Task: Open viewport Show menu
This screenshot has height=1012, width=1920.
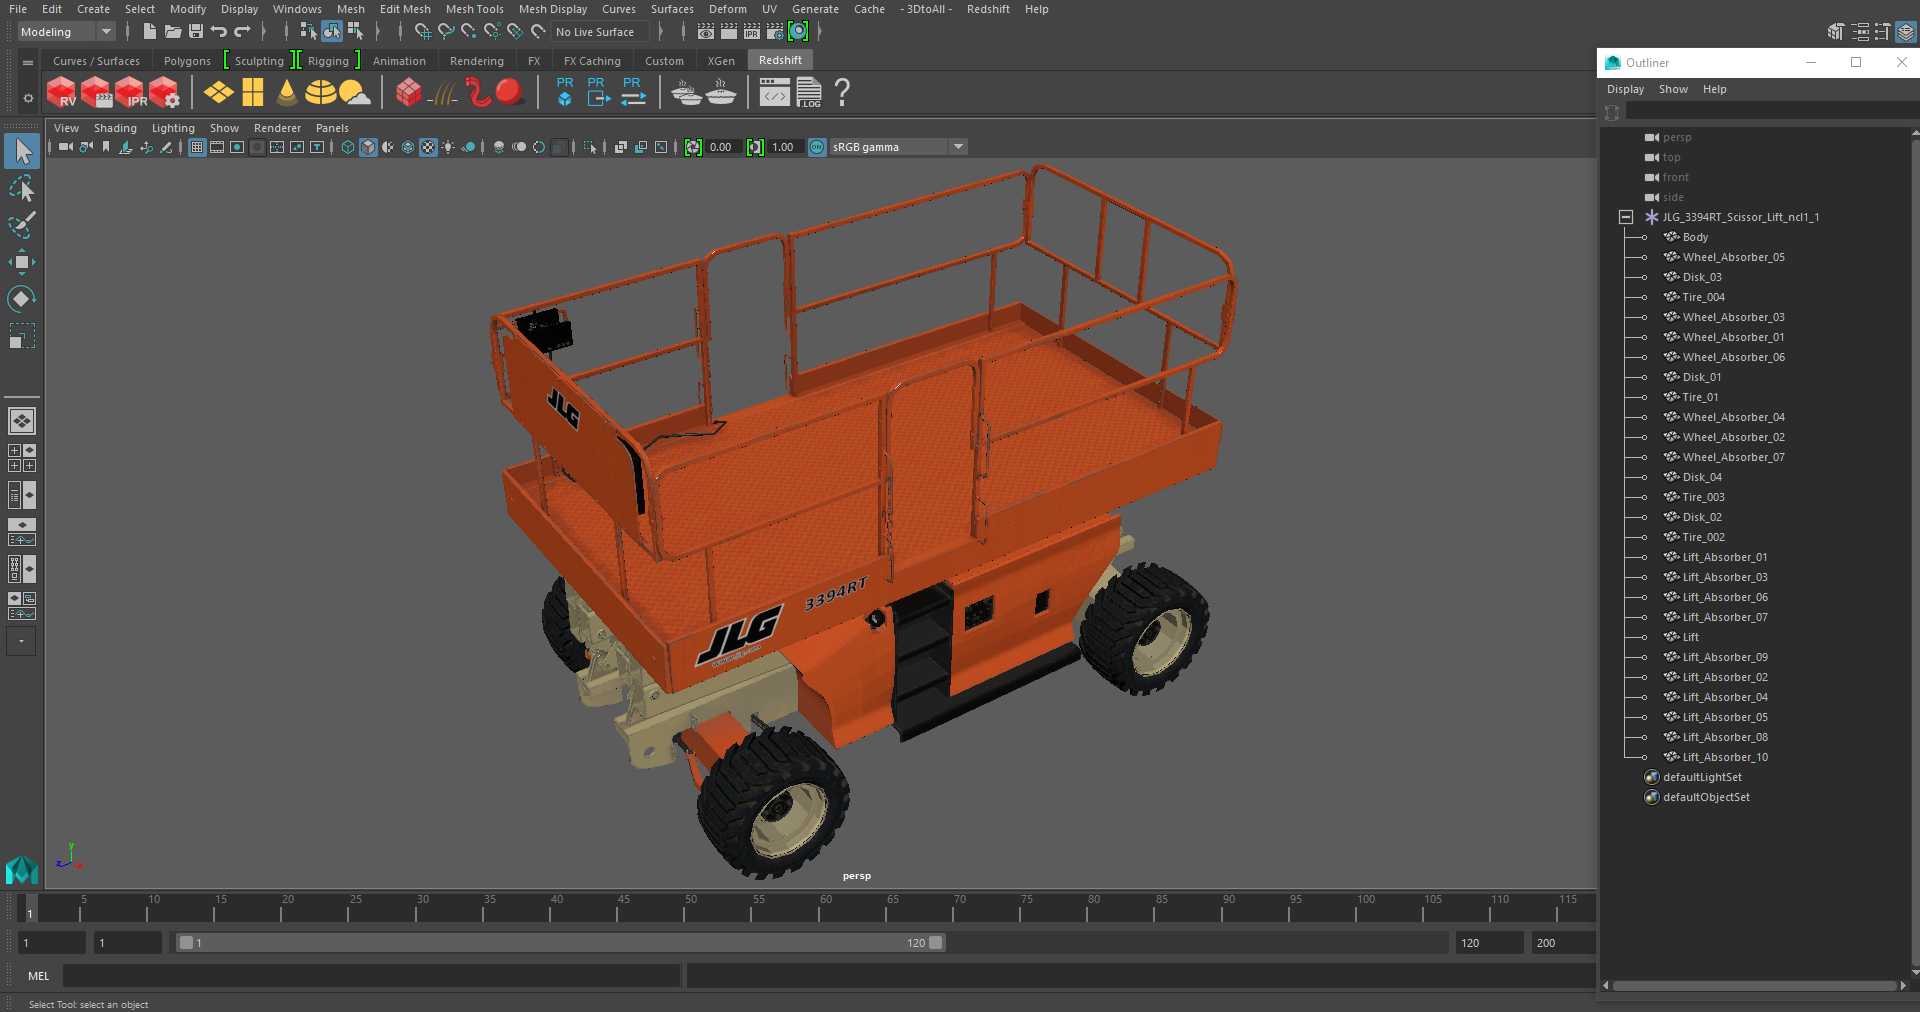Action: pos(224,128)
